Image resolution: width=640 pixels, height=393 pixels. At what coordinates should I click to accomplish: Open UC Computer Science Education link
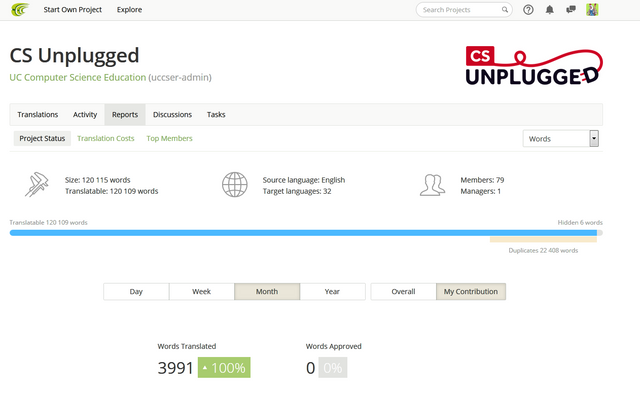(78, 77)
